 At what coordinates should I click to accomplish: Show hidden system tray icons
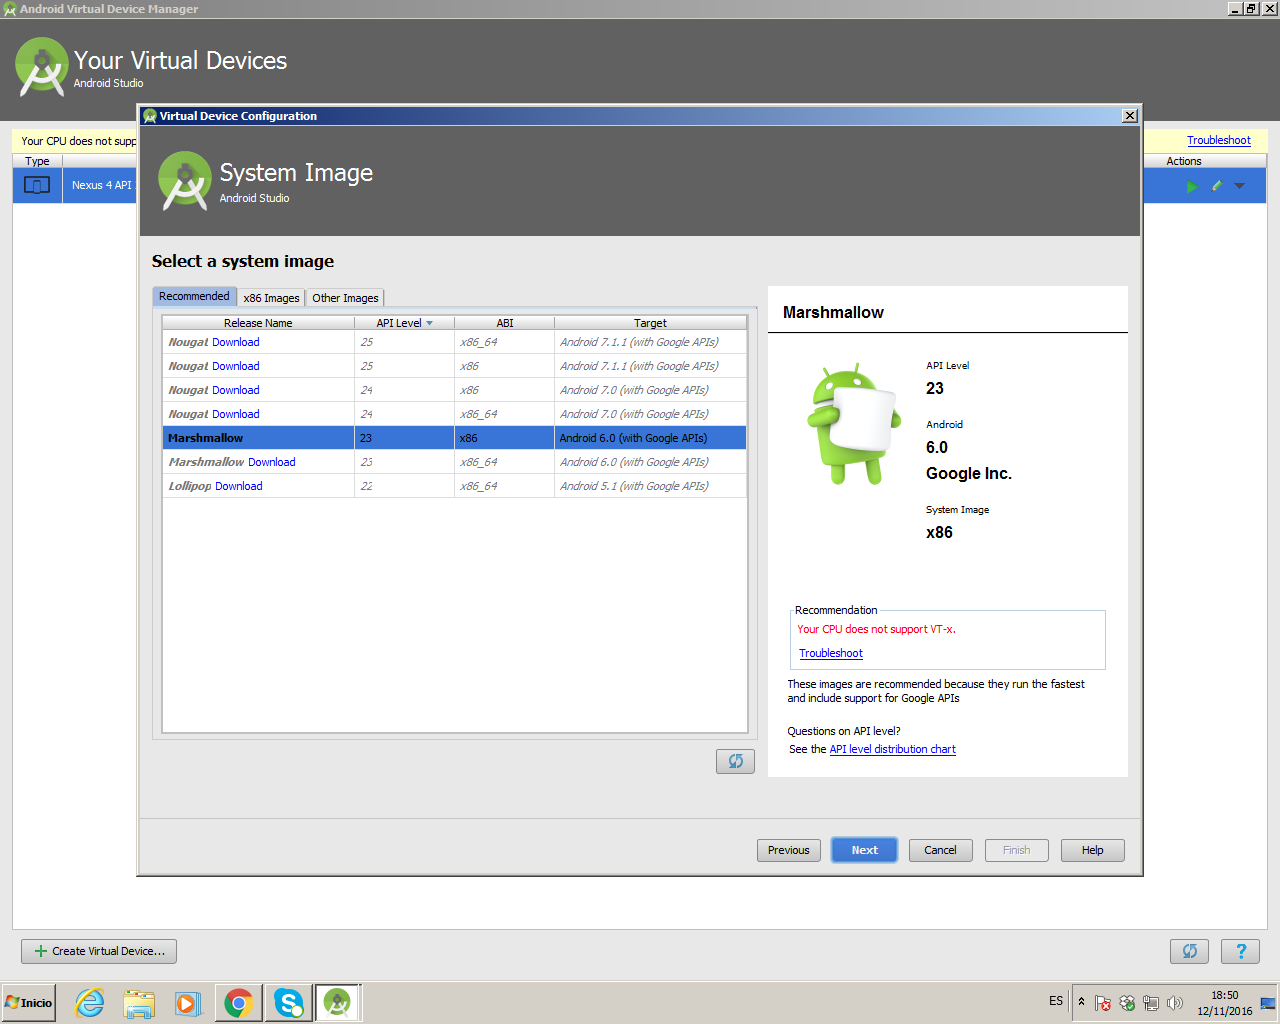click(x=1081, y=1001)
